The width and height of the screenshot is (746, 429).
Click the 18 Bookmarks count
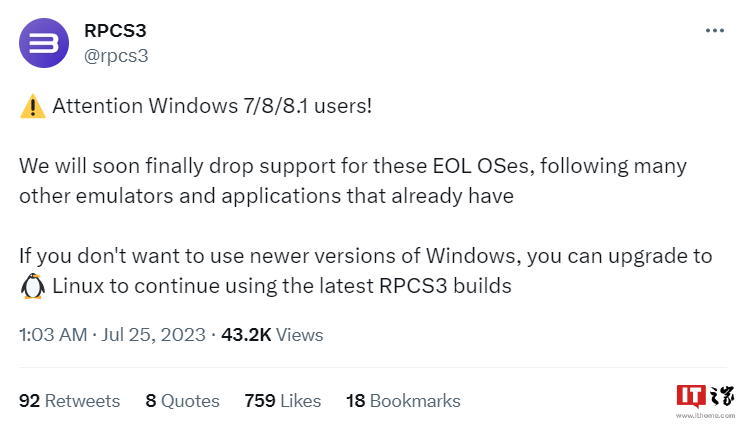pos(403,401)
